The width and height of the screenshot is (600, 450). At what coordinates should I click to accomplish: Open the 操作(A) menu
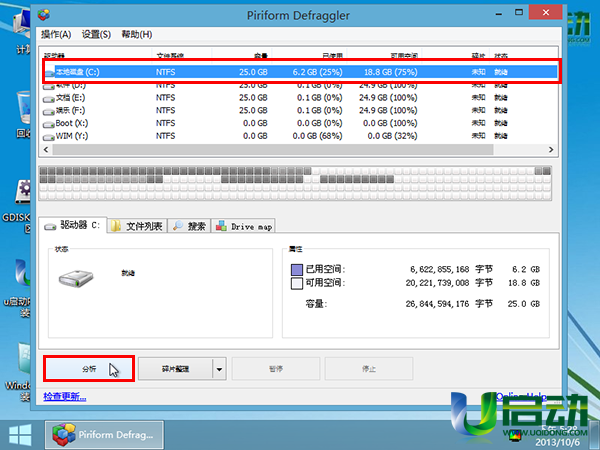[56, 34]
